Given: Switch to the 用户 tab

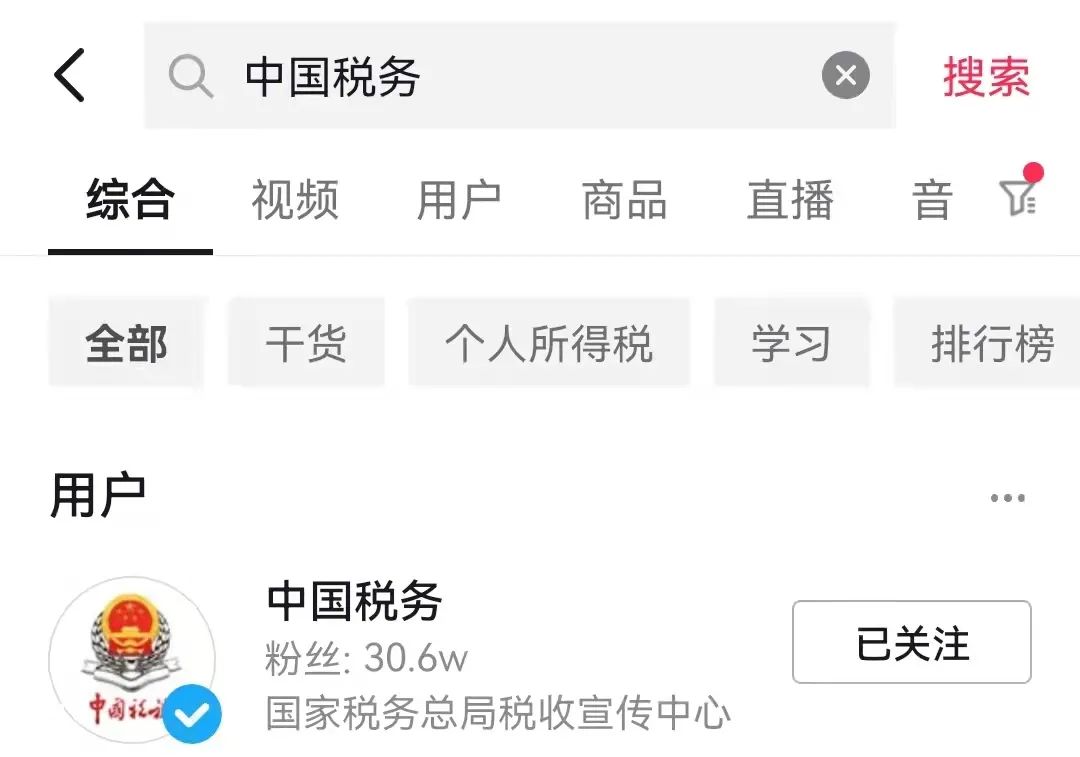Looking at the screenshot, I should click(x=459, y=200).
